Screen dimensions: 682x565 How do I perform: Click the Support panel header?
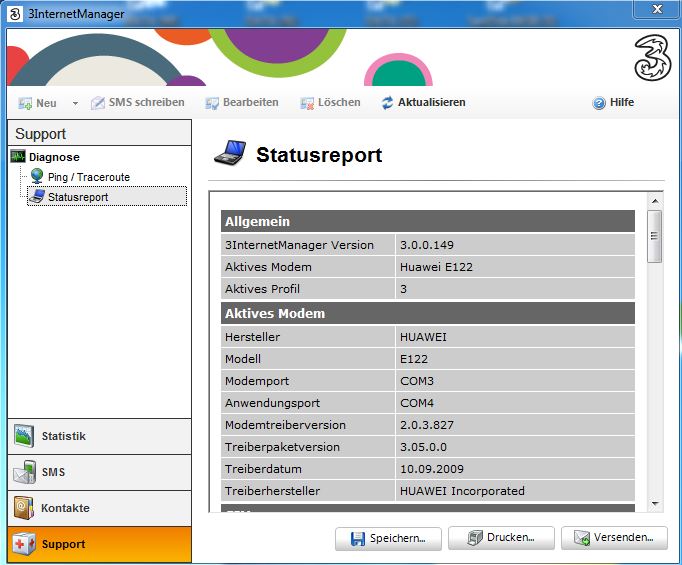[x=100, y=133]
